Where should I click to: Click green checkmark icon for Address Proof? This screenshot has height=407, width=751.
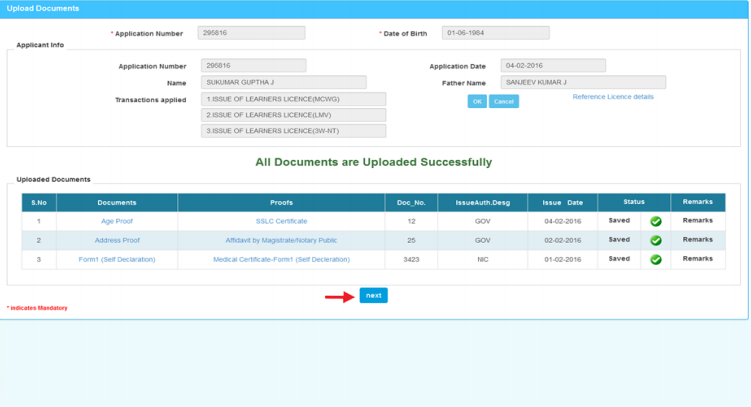656,240
